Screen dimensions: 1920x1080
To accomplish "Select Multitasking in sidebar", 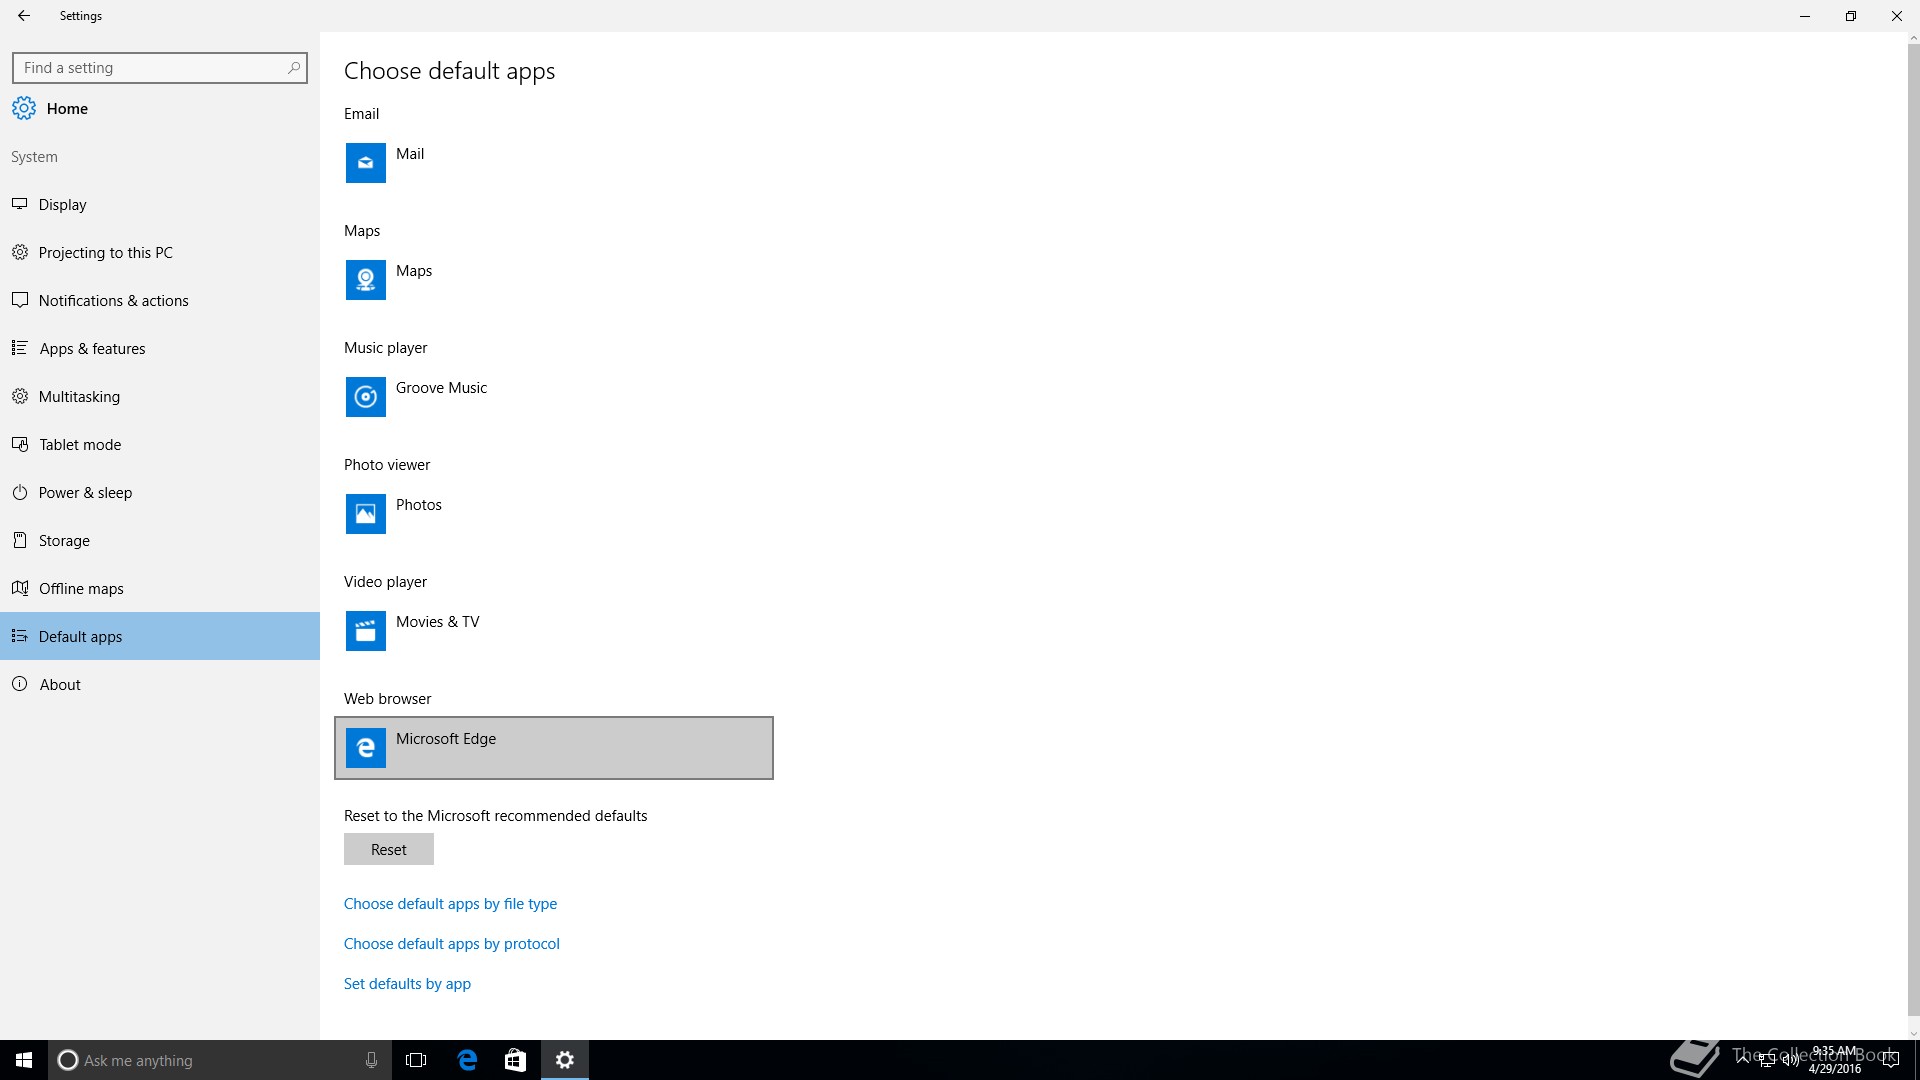I will [x=160, y=396].
